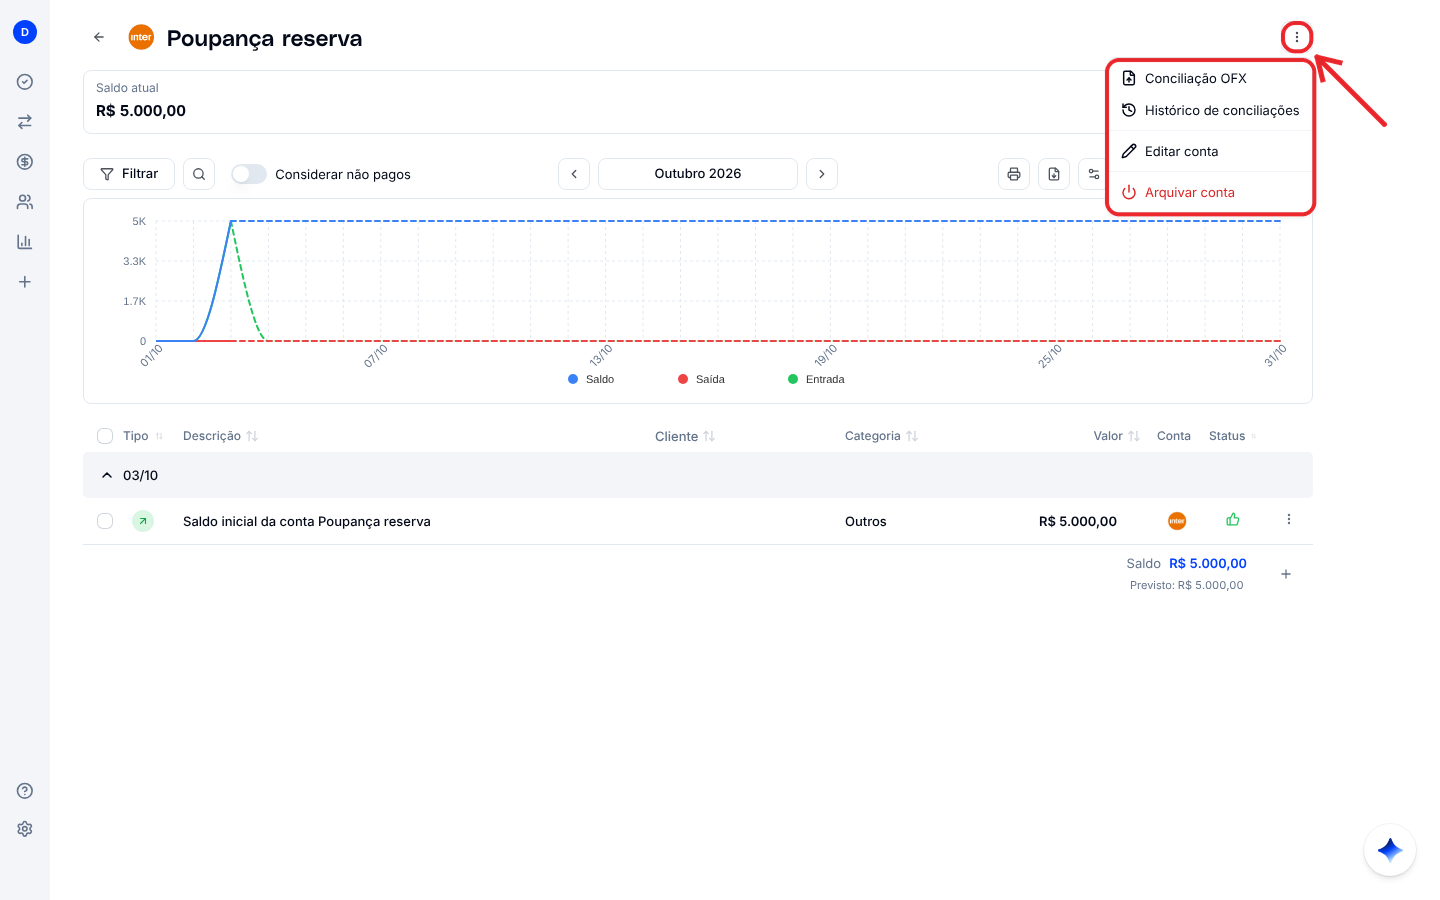The height and width of the screenshot is (900, 1440).
Task: Click the Filtrar button
Action: tap(129, 174)
